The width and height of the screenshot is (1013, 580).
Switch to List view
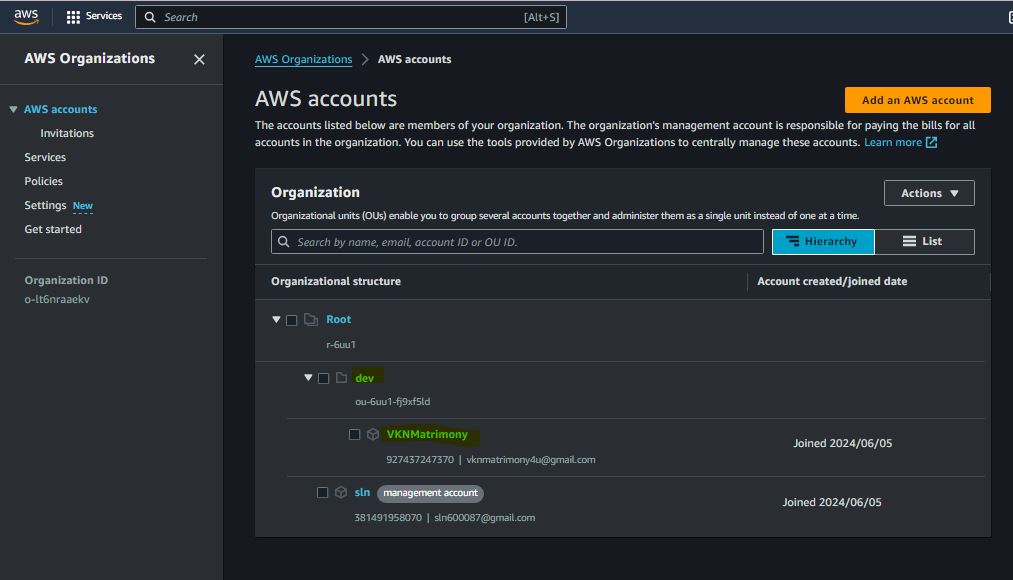(923, 241)
